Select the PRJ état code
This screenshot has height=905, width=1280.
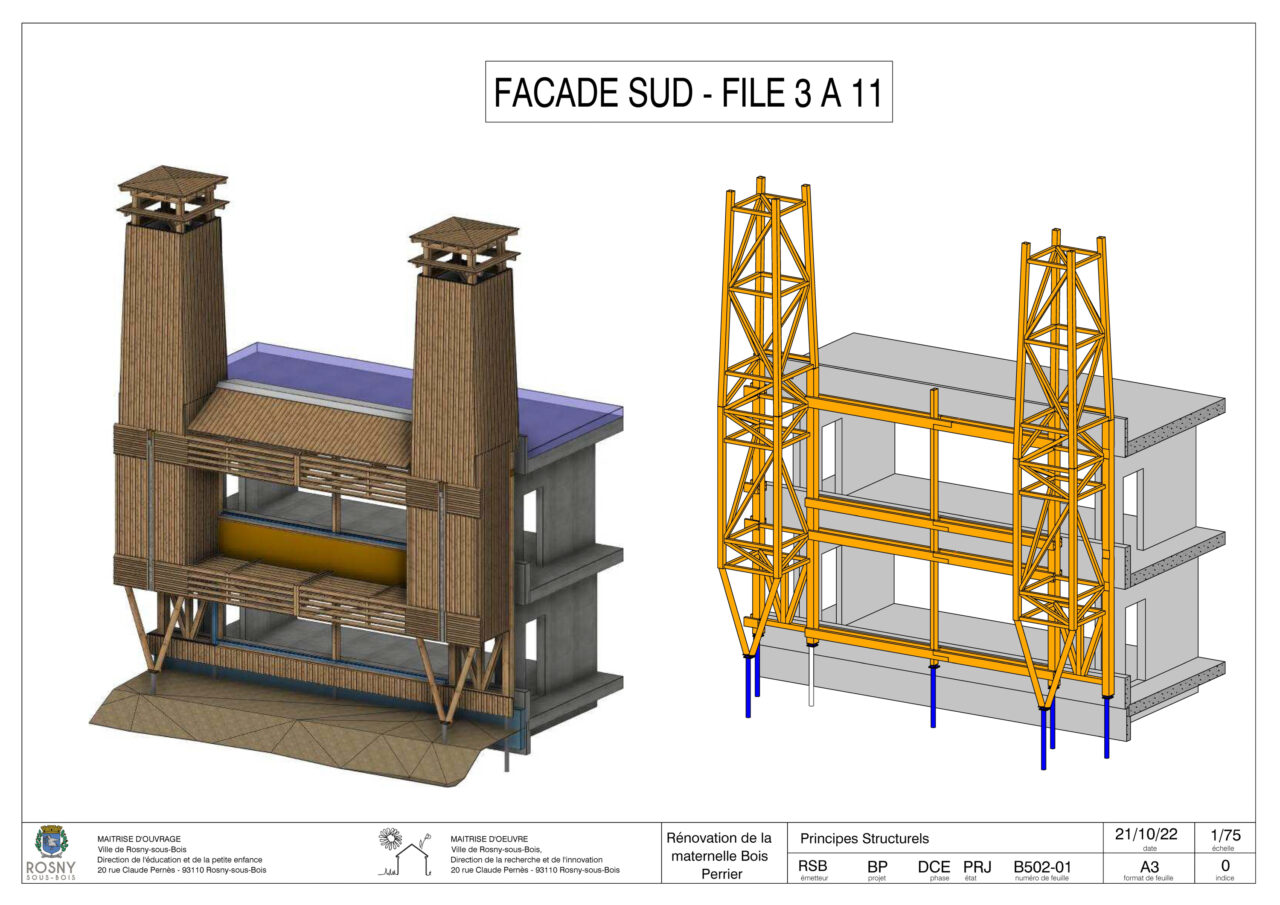[977, 866]
